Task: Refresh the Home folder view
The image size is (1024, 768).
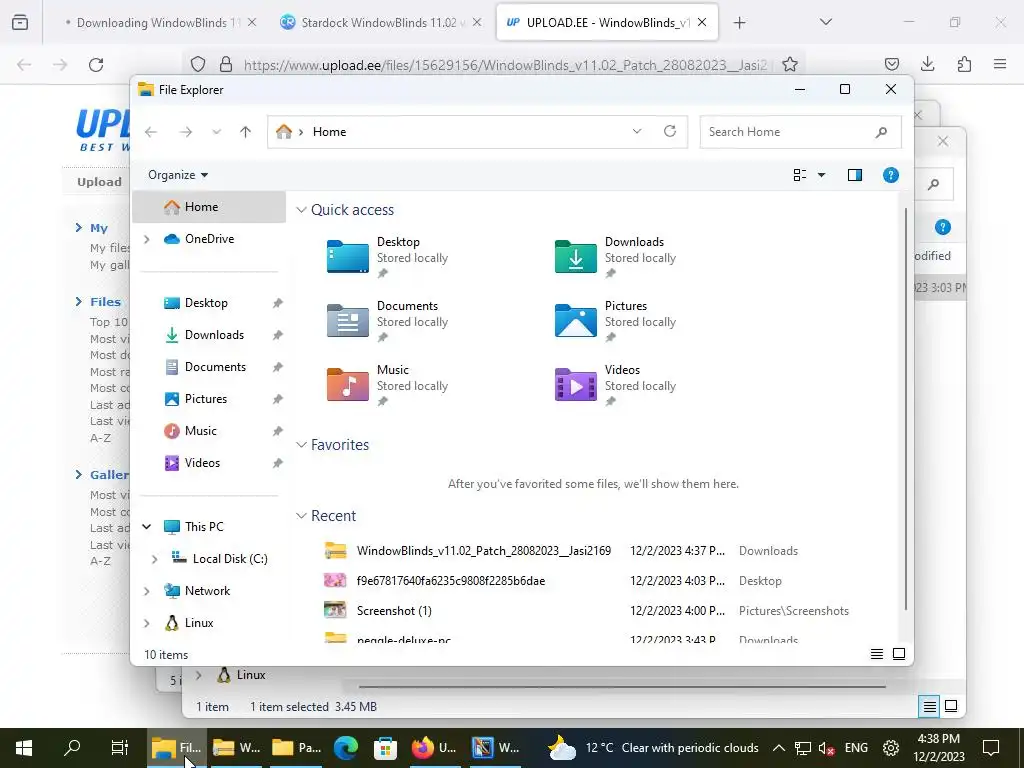Action: point(670,131)
